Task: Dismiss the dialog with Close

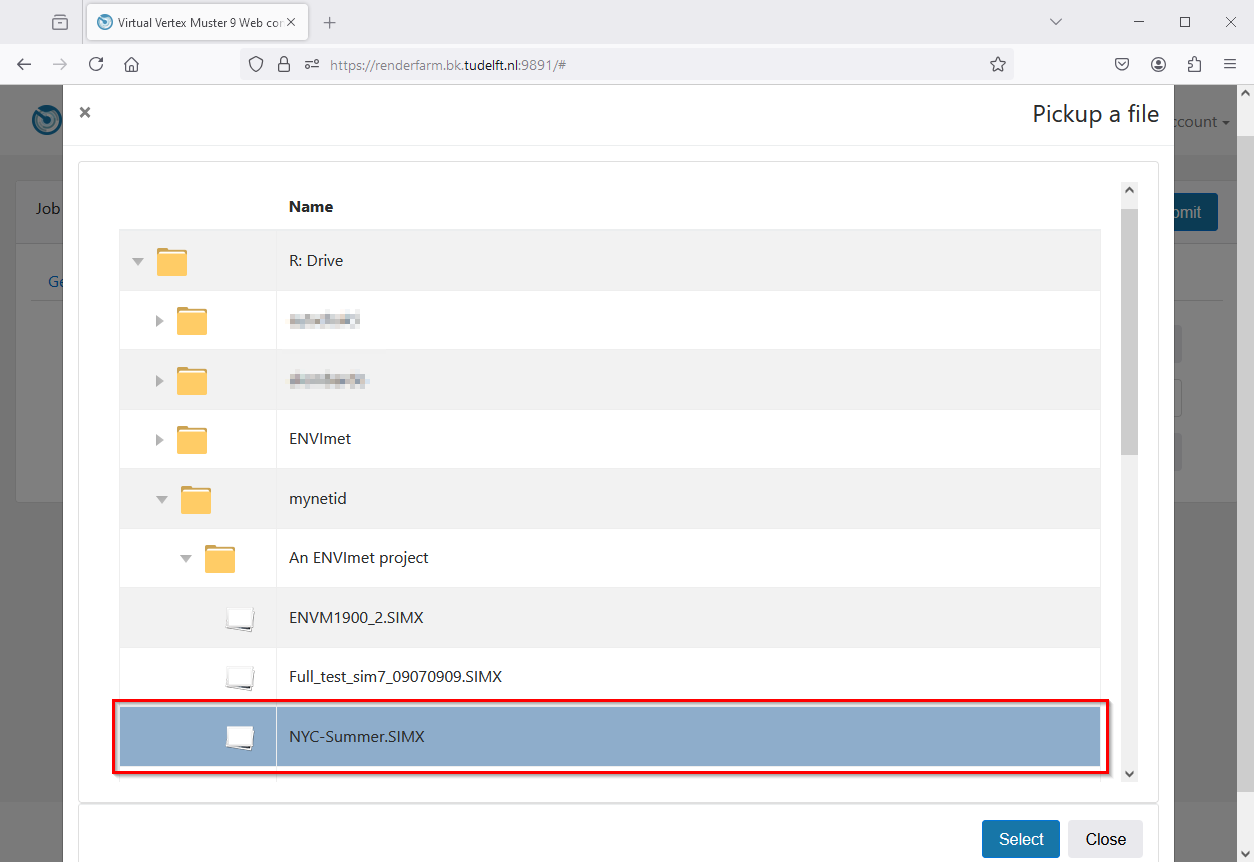Action: (1104, 838)
